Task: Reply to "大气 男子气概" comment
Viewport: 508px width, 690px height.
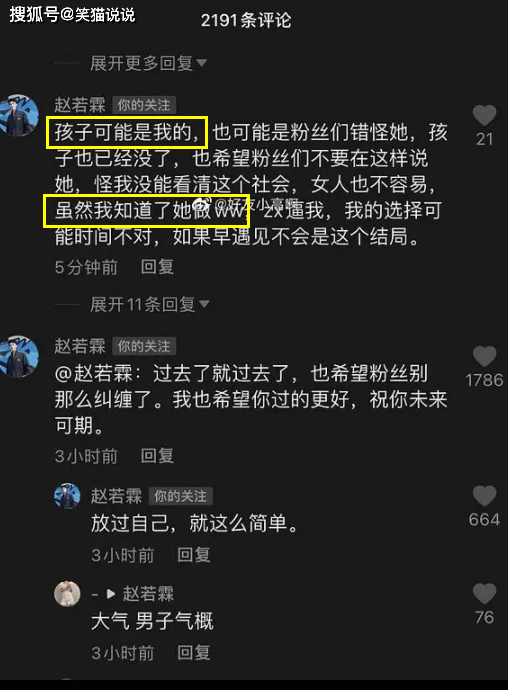Action: click(194, 653)
